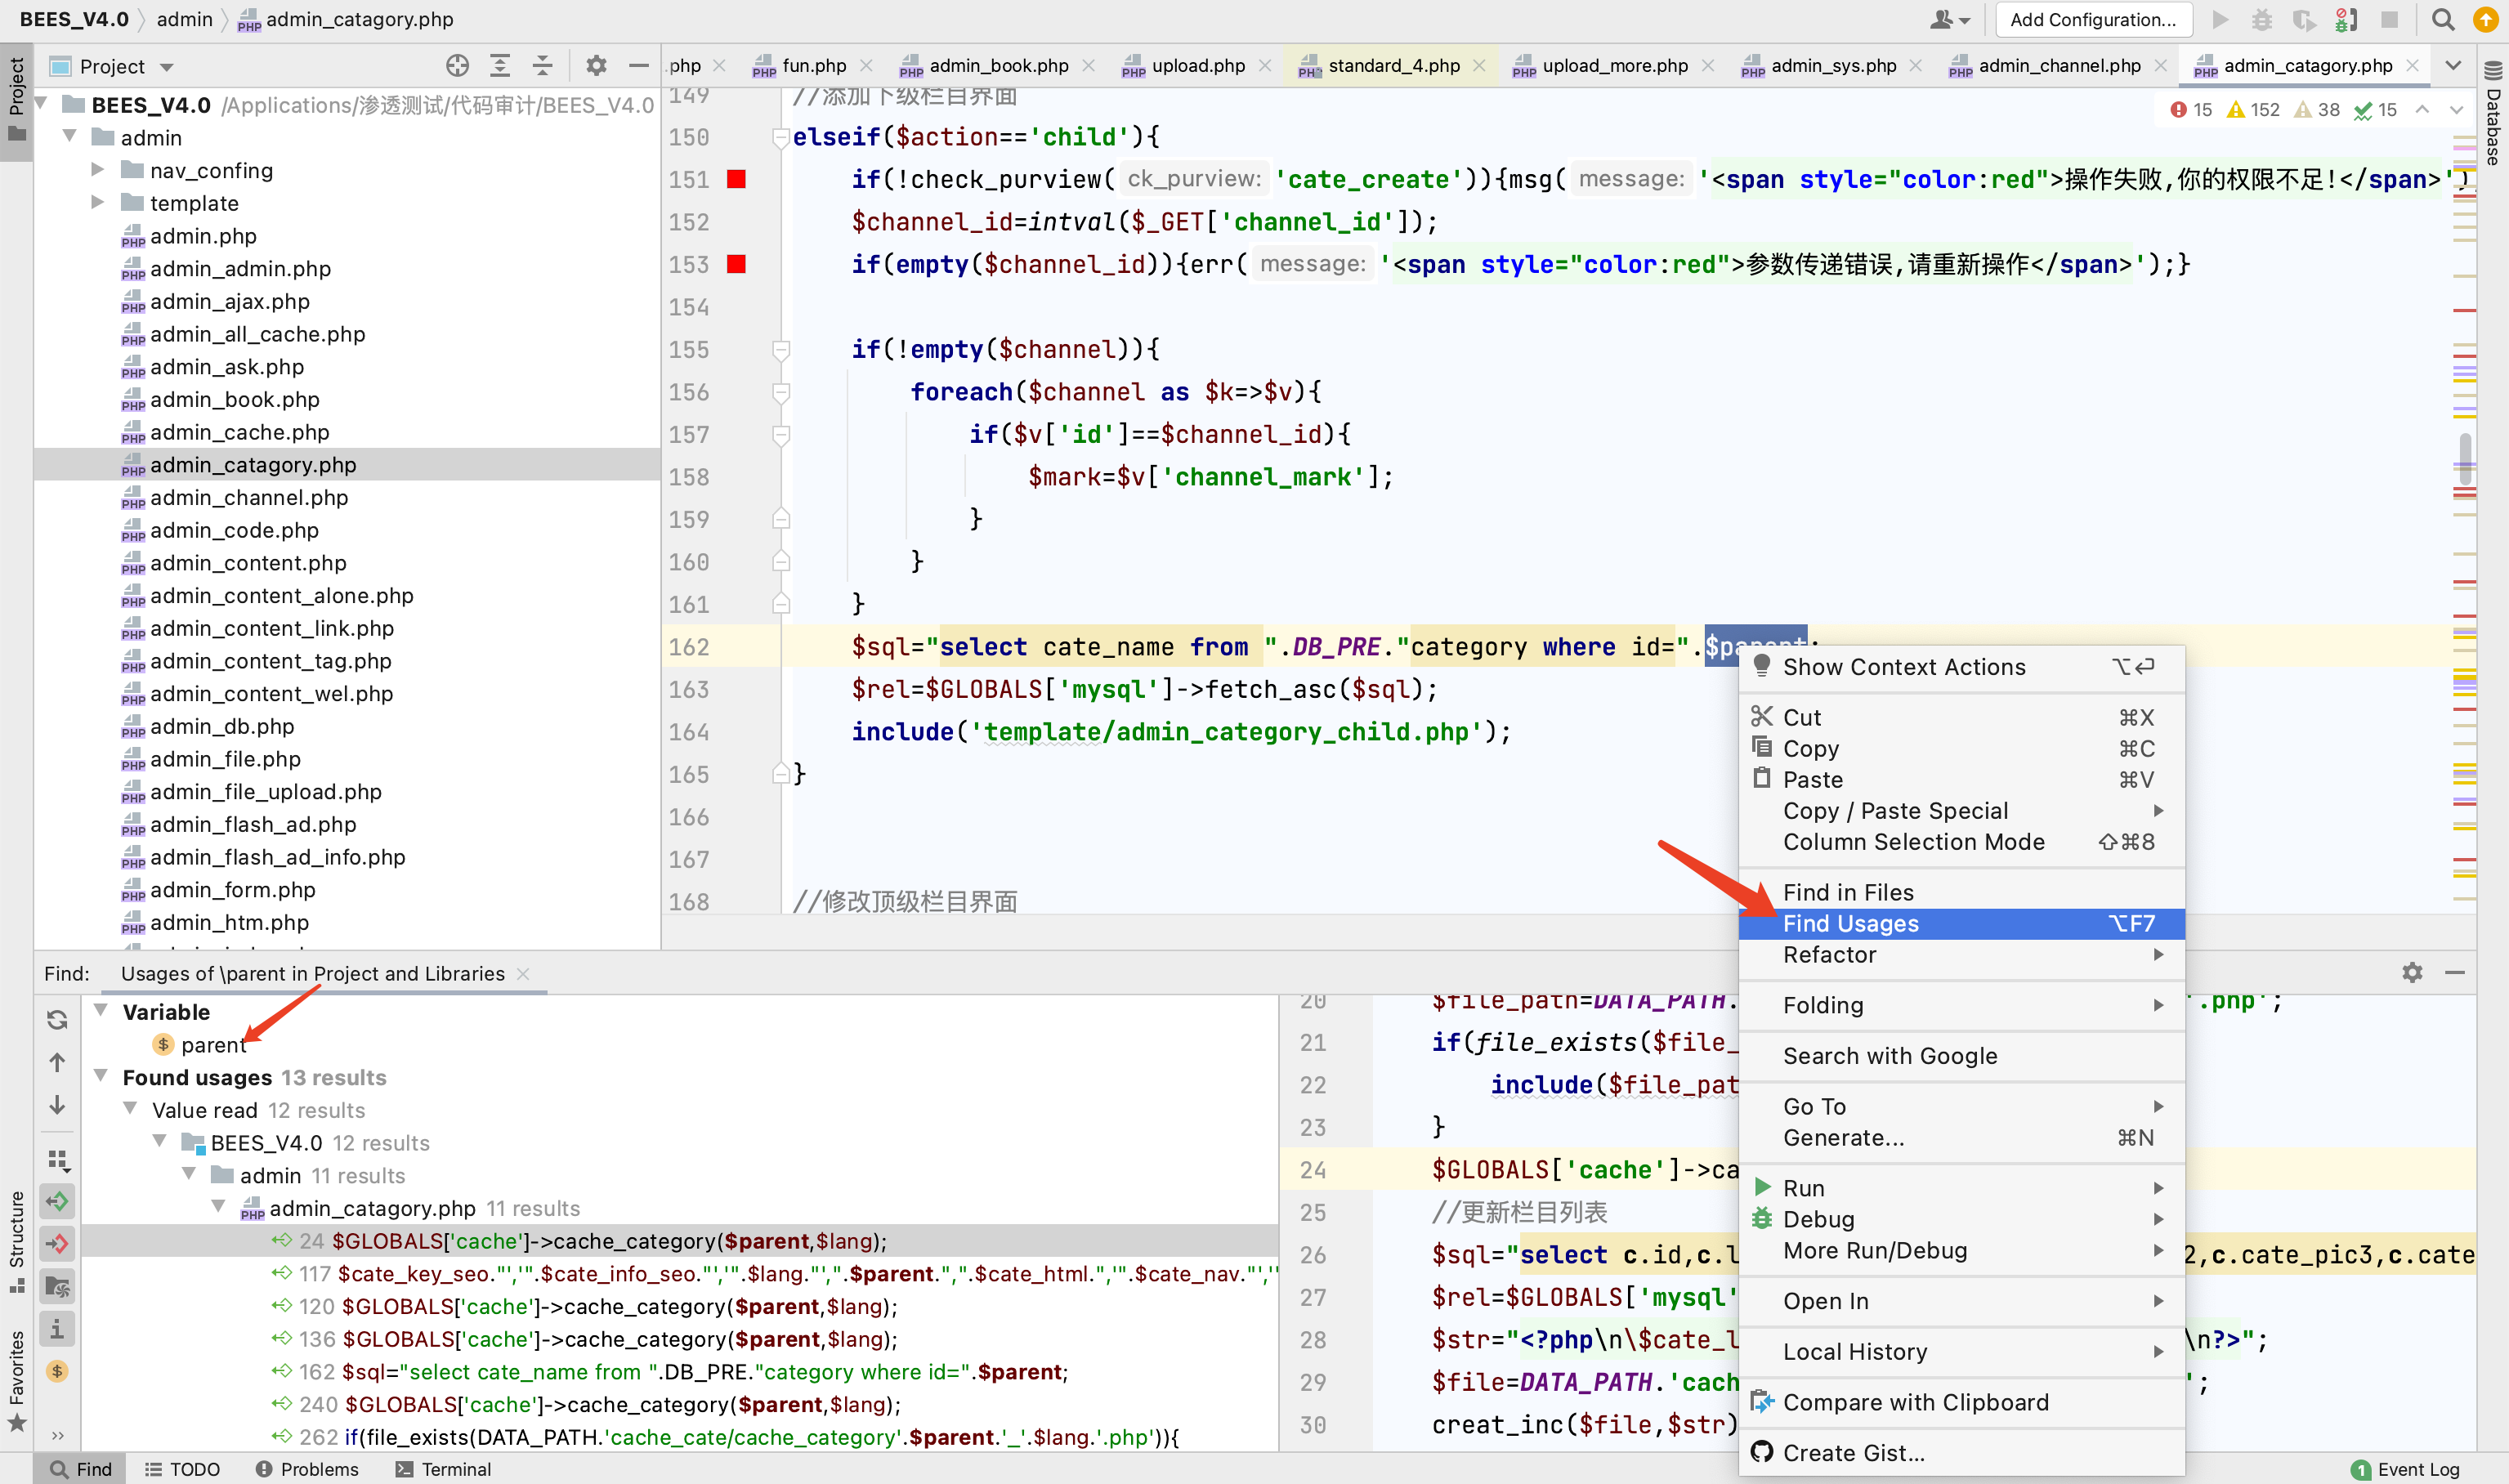Click the Debug bug icon in top toolbar

[x=2262, y=20]
